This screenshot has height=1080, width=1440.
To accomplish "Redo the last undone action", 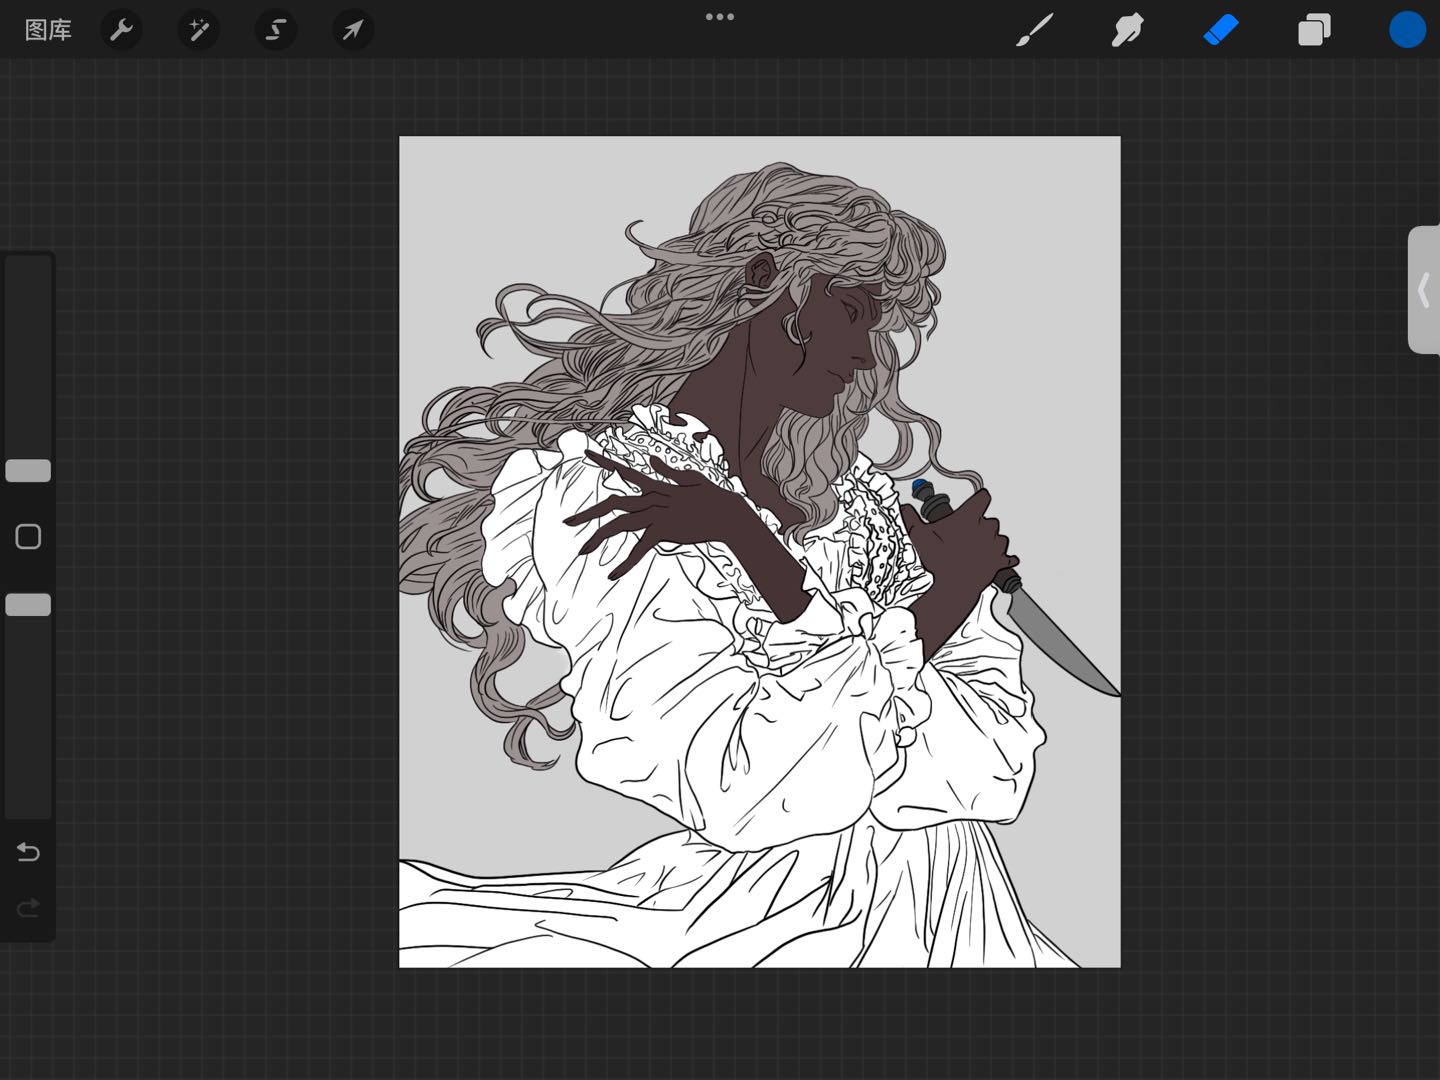I will tap(28, 908).
